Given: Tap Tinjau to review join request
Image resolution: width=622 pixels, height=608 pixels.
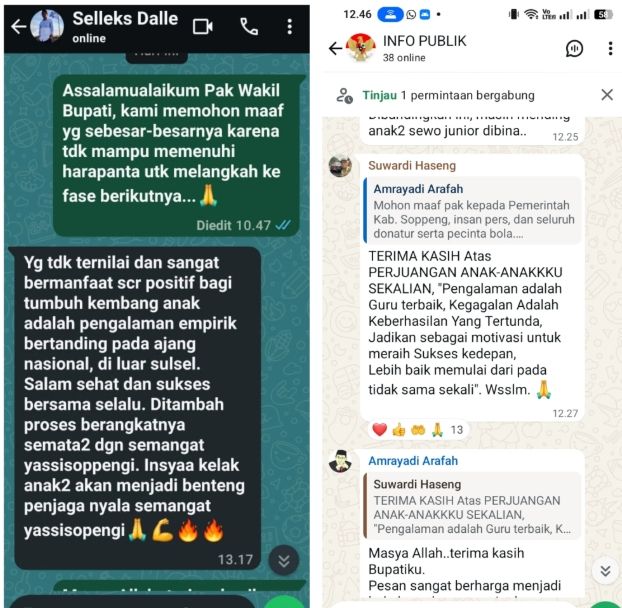Looking at the screenshot, I should pos(379,96).
